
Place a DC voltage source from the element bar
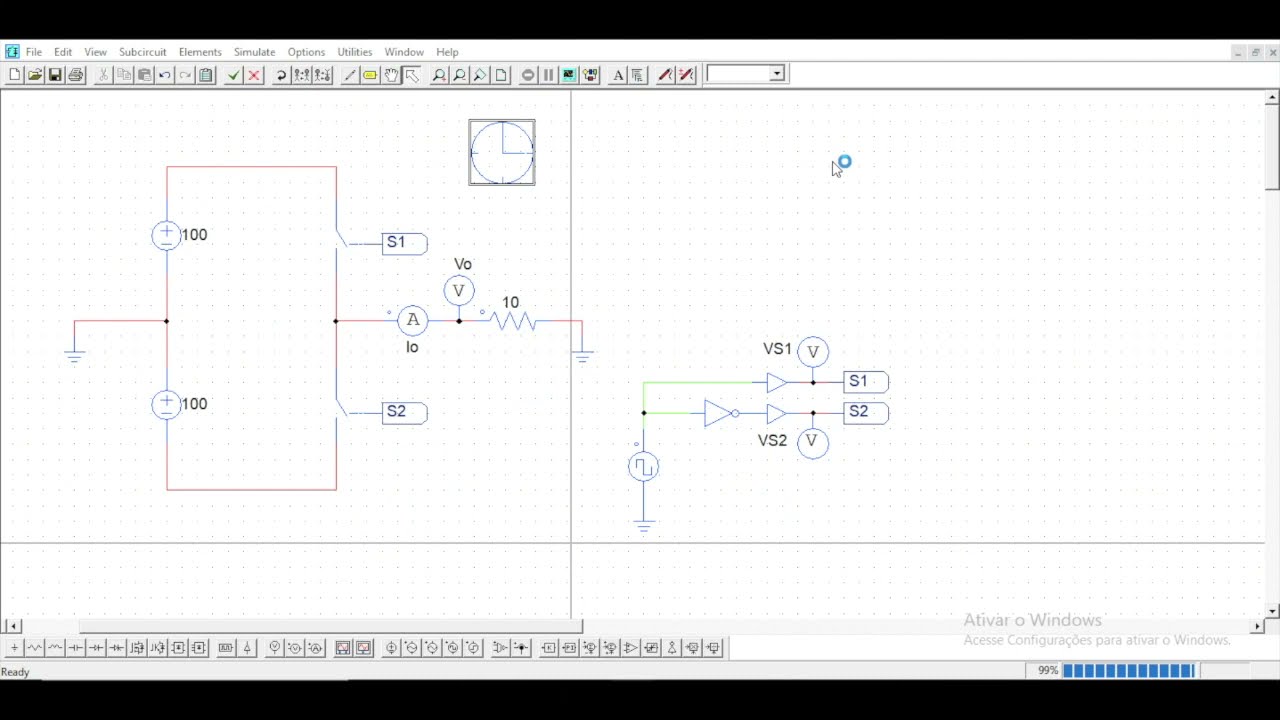(x=391, y=648)
